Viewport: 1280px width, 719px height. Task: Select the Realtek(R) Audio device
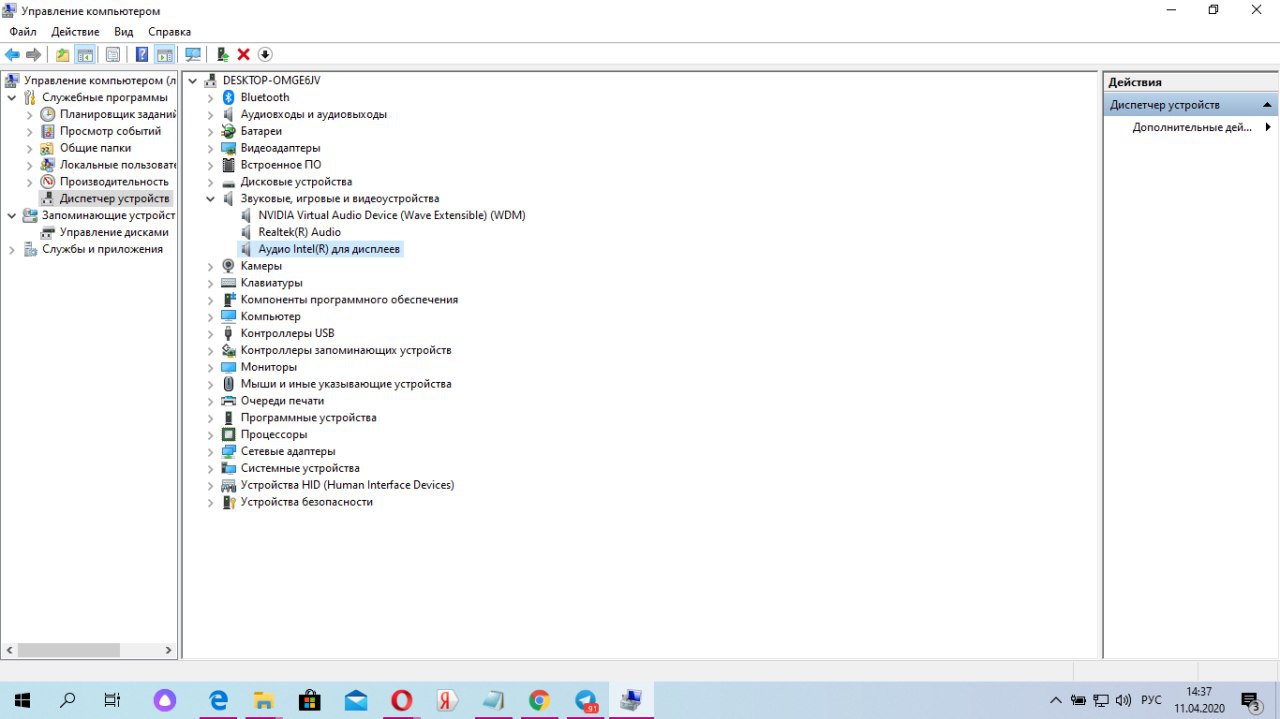pos(299,232)
